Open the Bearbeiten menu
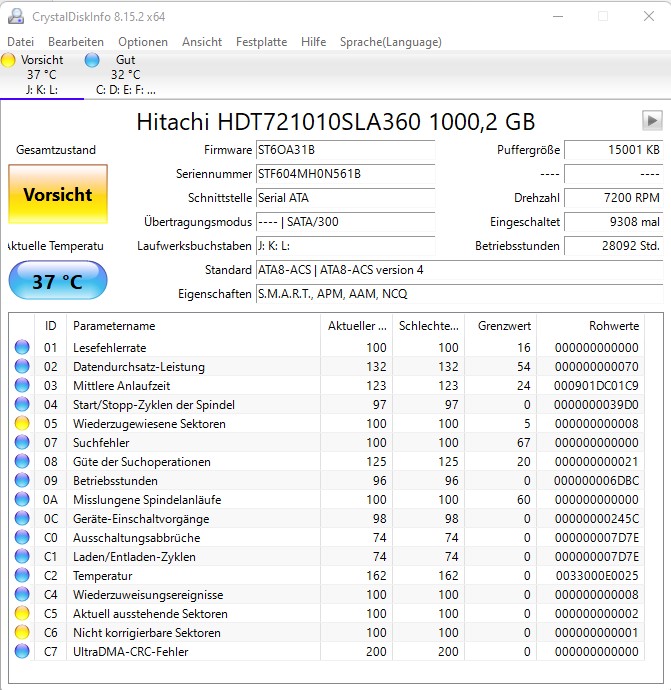Screen dimensions: 671x690 tap(76, 42)
